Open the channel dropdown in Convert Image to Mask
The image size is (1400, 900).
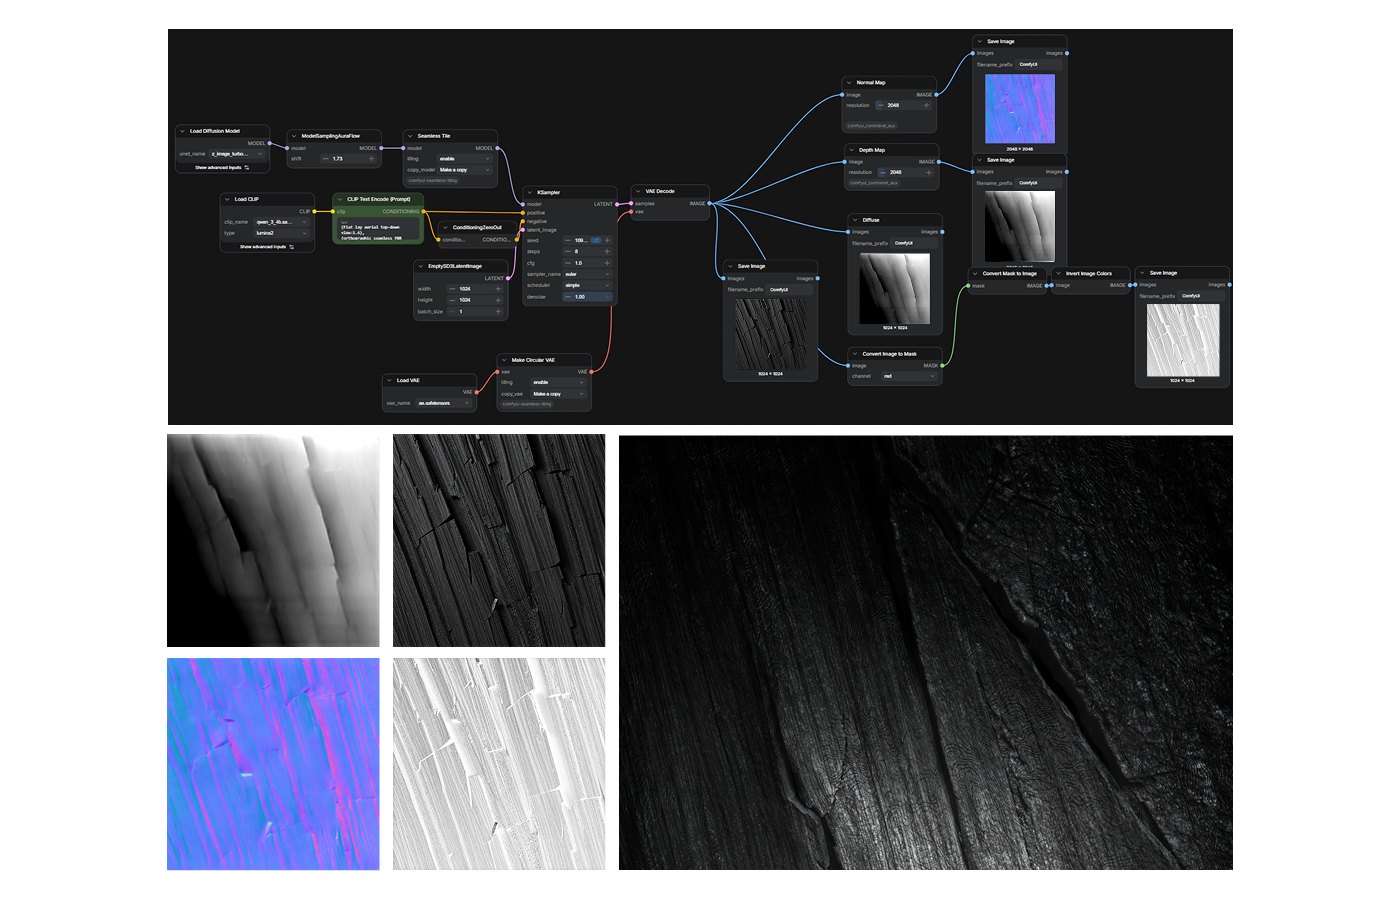pyautogui.click(x=909, y=376)
